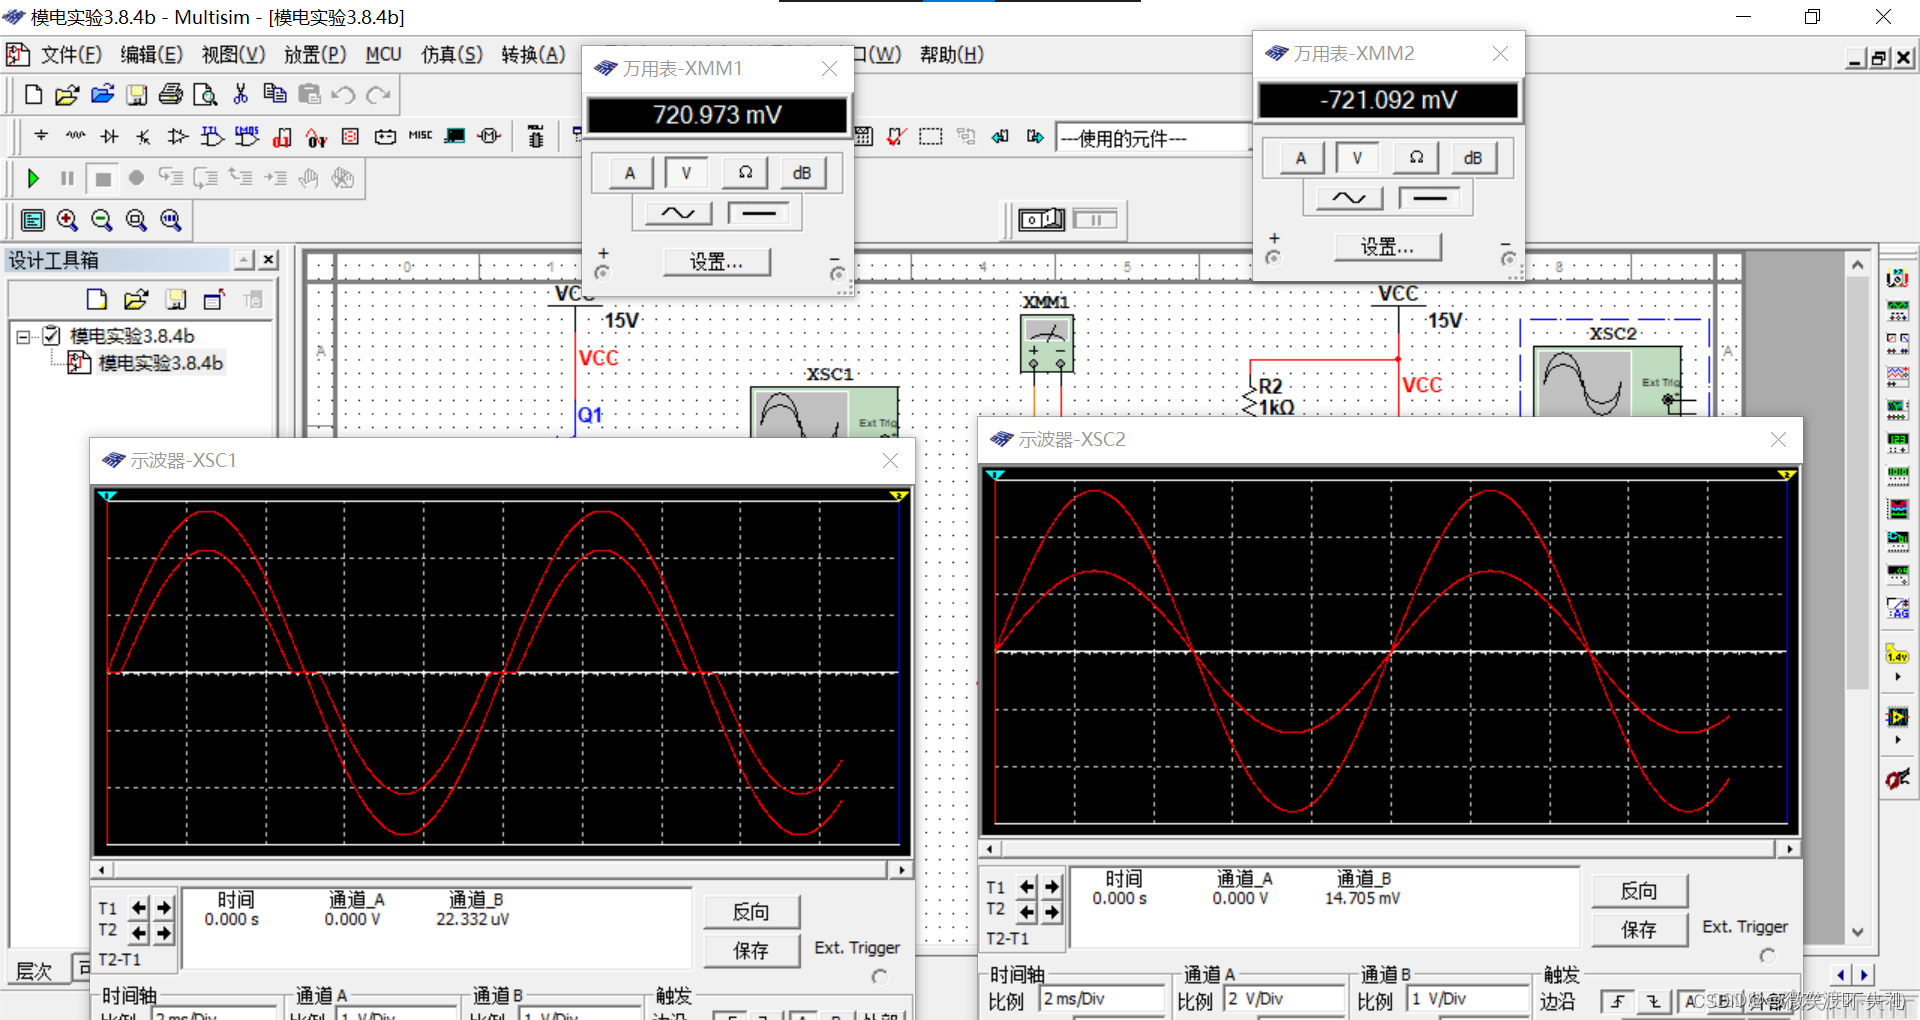Switch XMM1 to AC measurement
Image resolution: width=1920 pixels, height=1020 pixels.
point(677,213)
